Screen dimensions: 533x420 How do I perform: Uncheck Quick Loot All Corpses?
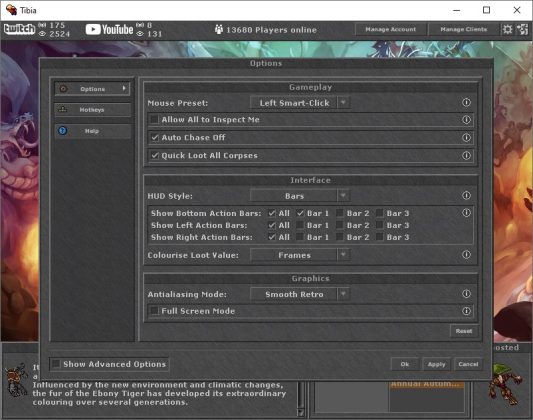click(x=155, y=155)
